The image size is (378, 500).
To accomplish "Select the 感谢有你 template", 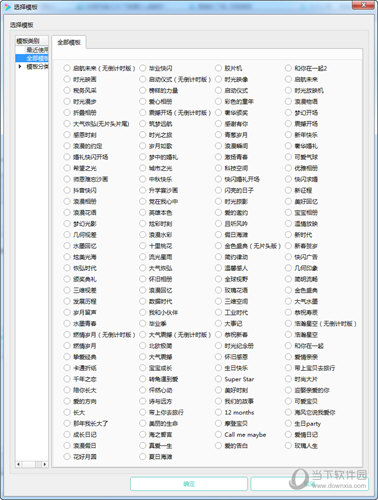I will pyautogui.click(x=218, y=124).
